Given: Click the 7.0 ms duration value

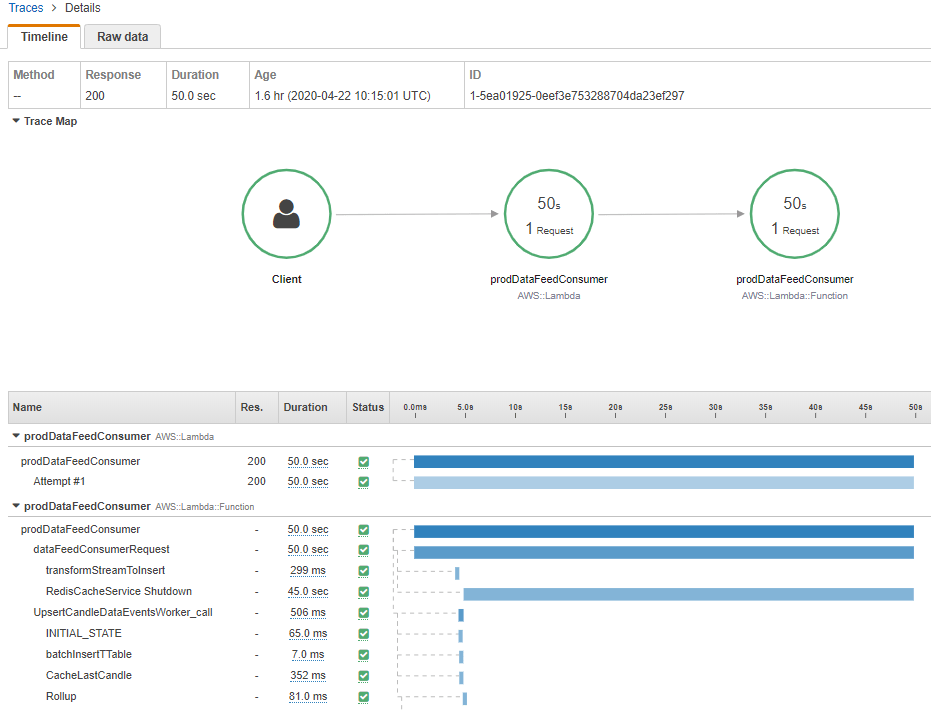Looking at the screenshot, I should click(308, 655).
